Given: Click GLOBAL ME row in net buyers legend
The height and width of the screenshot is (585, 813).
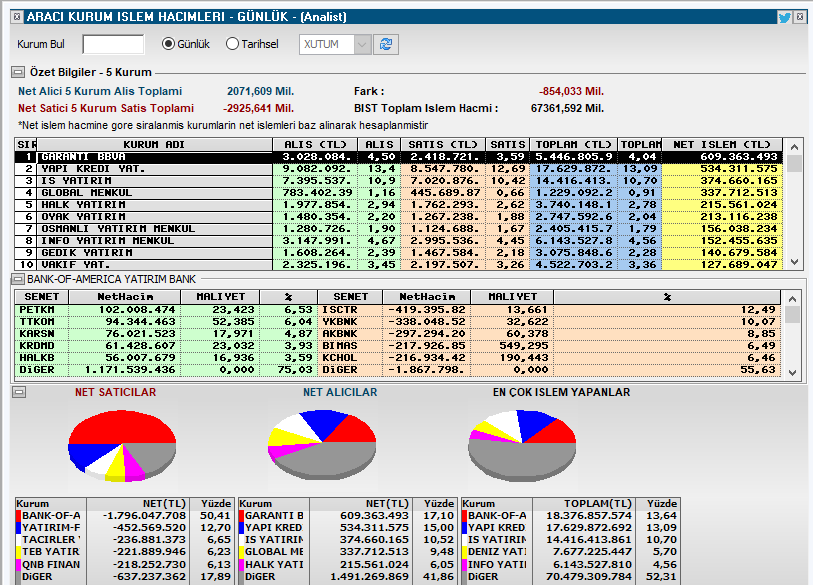Looking at the screenshot, I should tap(346, 552).
